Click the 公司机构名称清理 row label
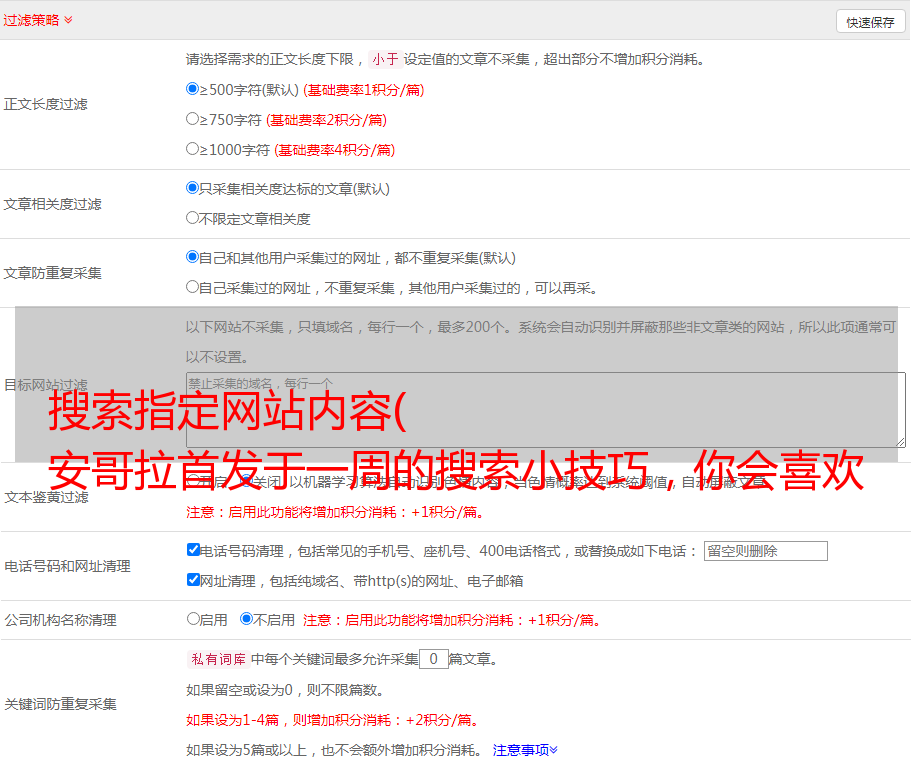This screenshot has height=768, width=912. [60, 620]
